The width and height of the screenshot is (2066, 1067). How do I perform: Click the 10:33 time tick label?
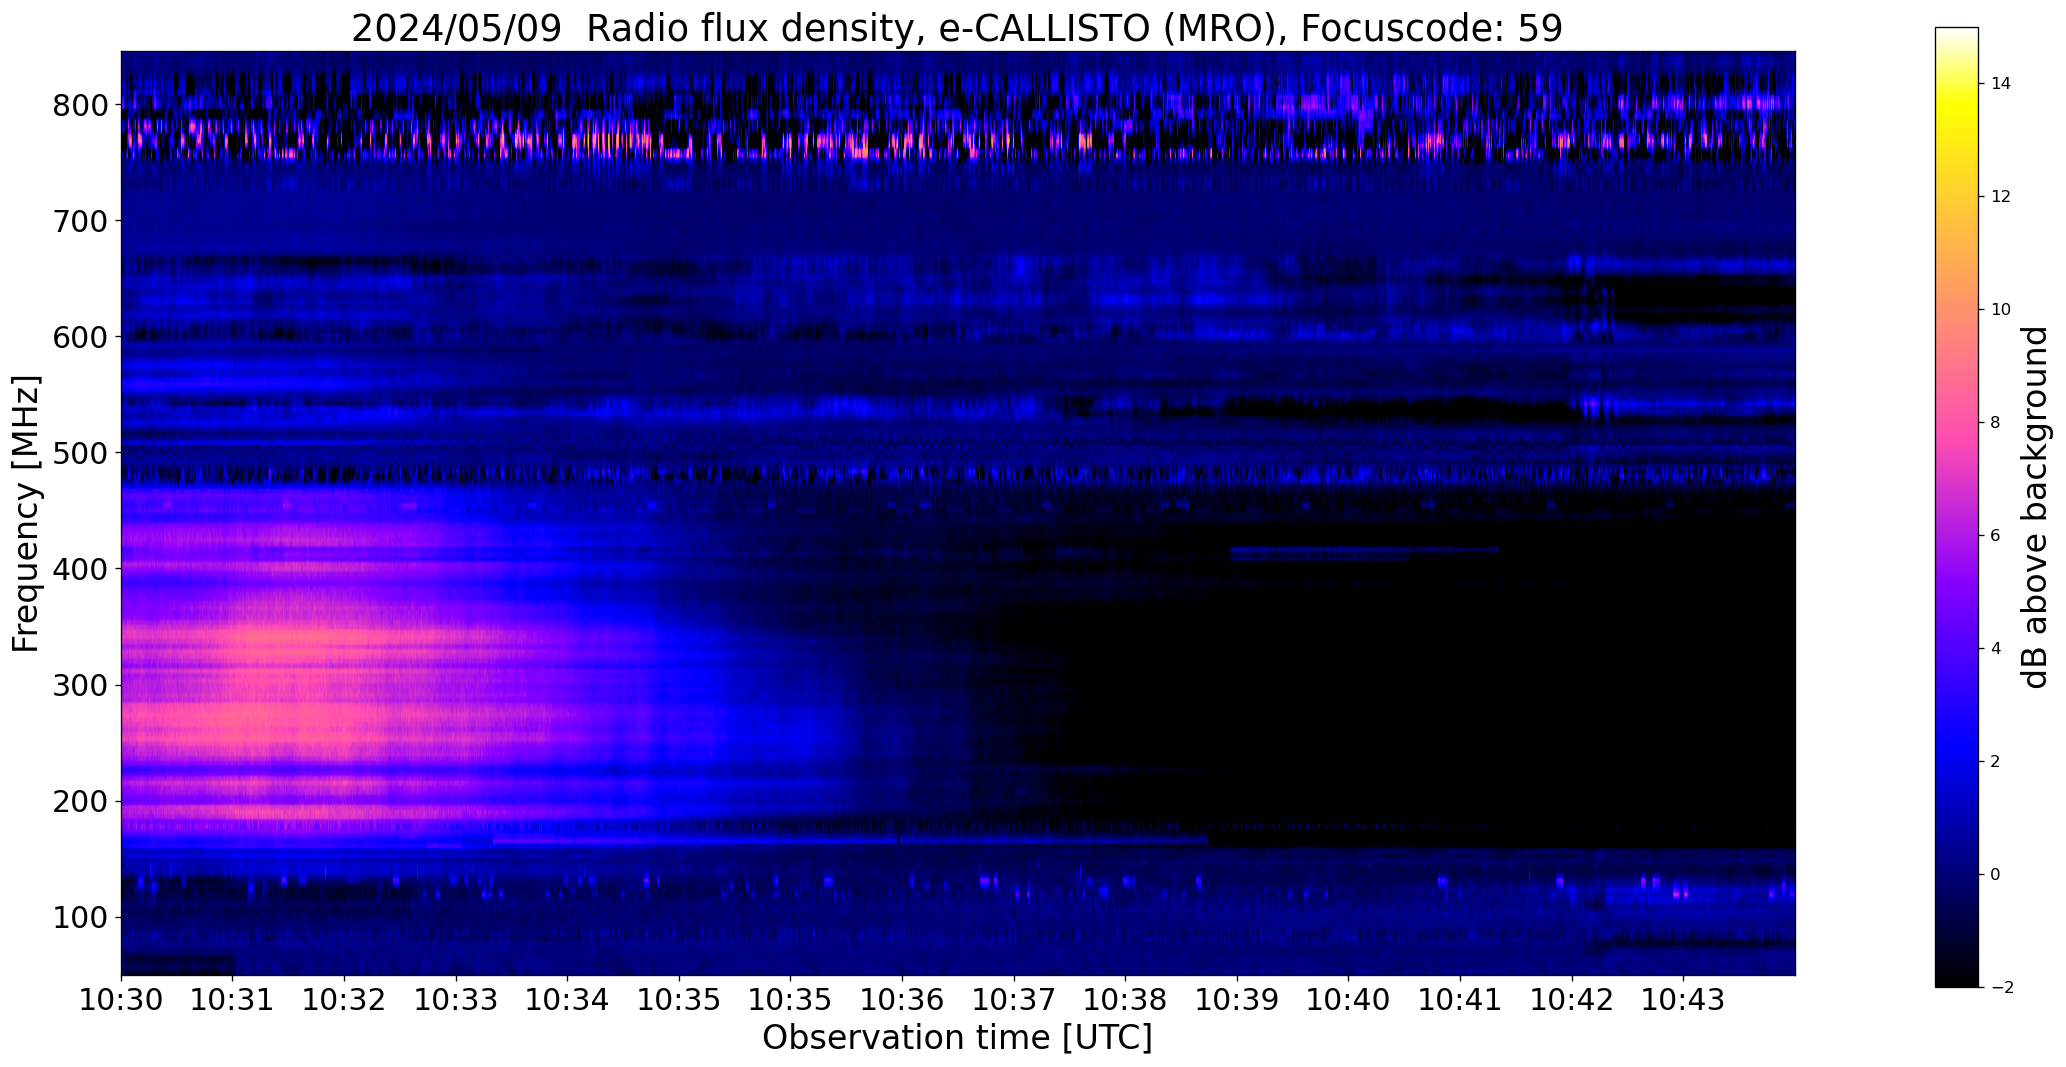tap(456, 1000)
